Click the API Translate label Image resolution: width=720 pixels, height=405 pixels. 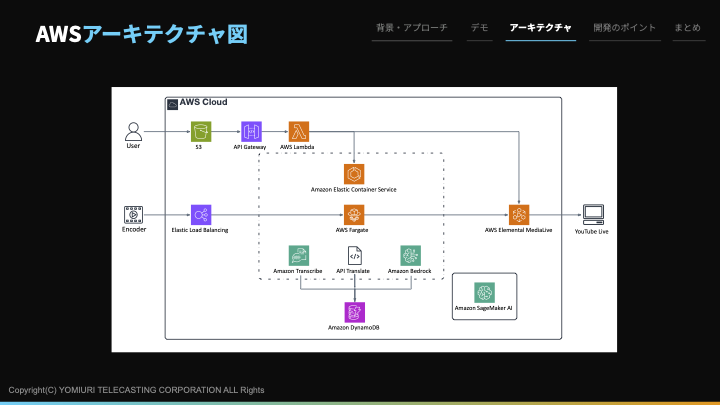coord(353,271)
